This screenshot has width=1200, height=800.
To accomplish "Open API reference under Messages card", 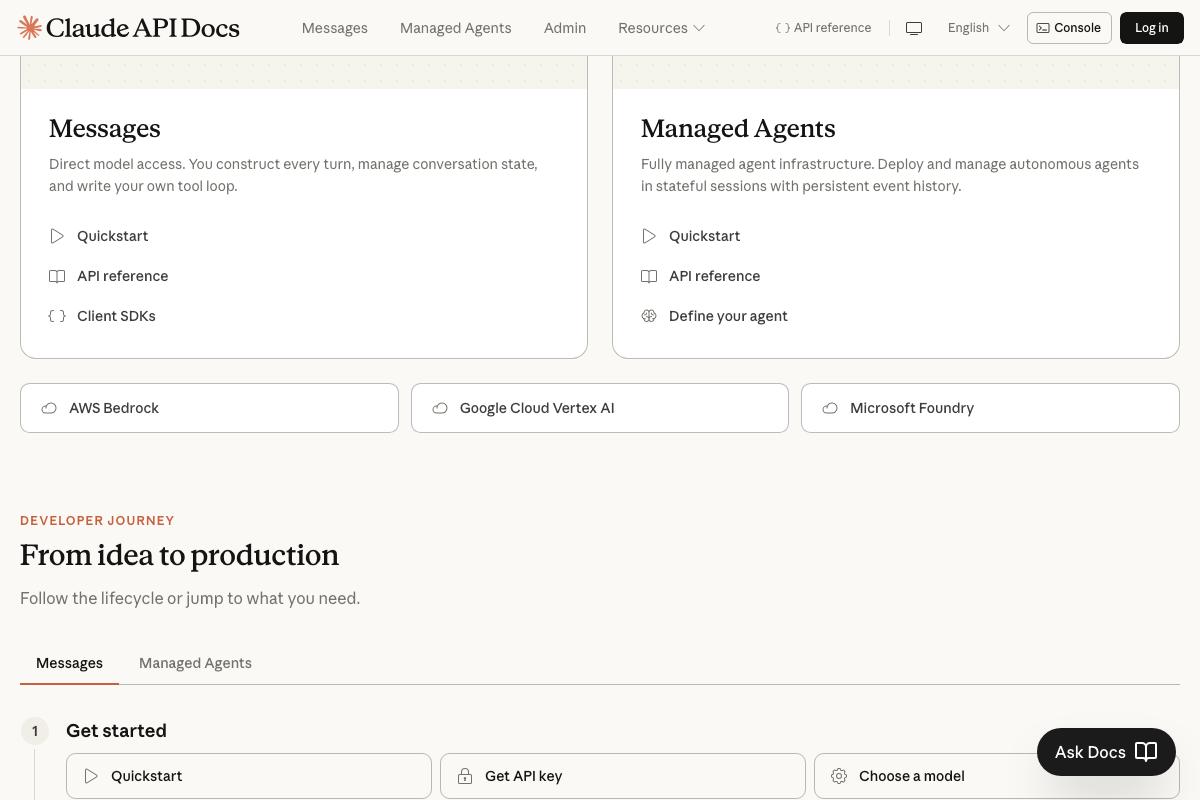I will 123,276.
